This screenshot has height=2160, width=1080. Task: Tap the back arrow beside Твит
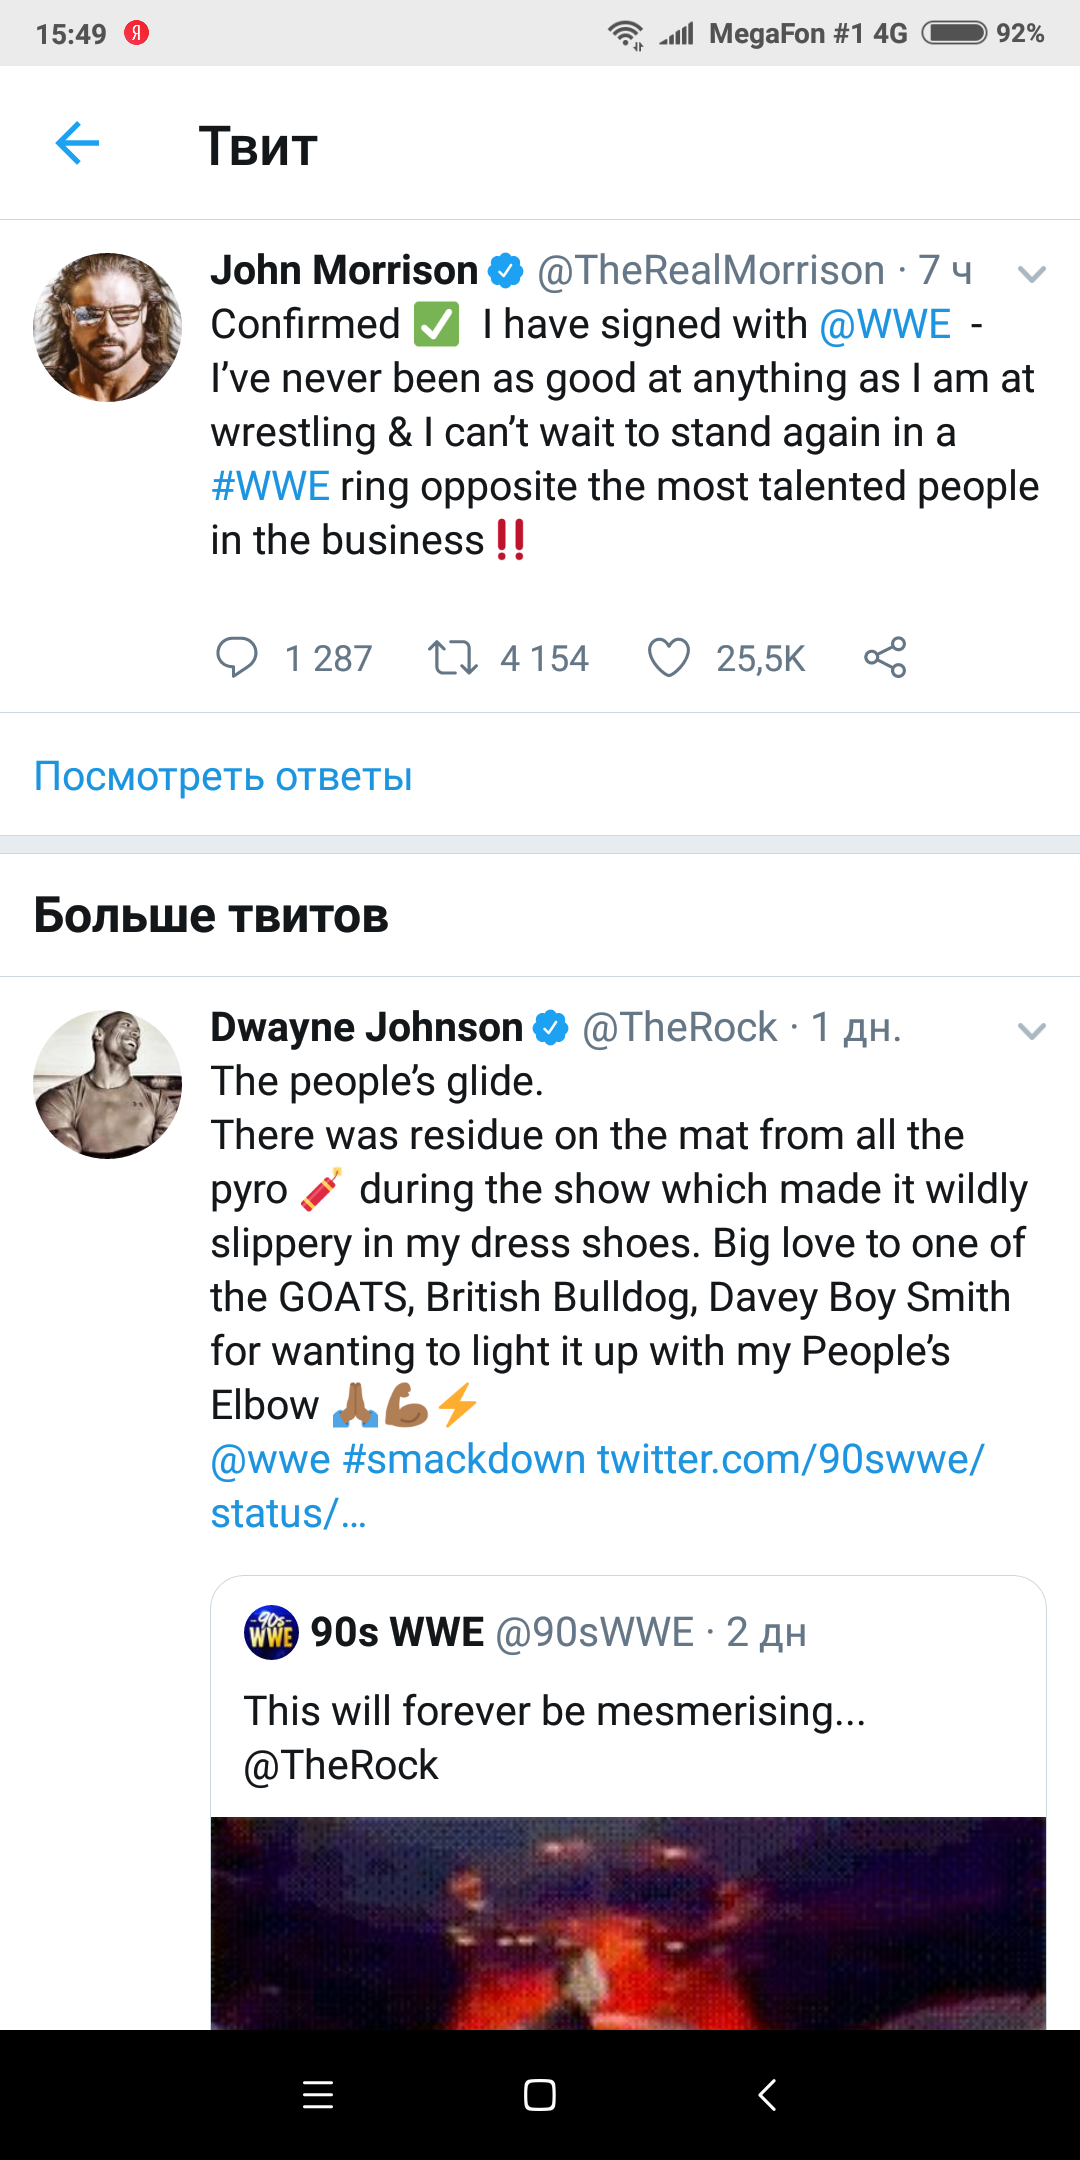pos(77,144)
